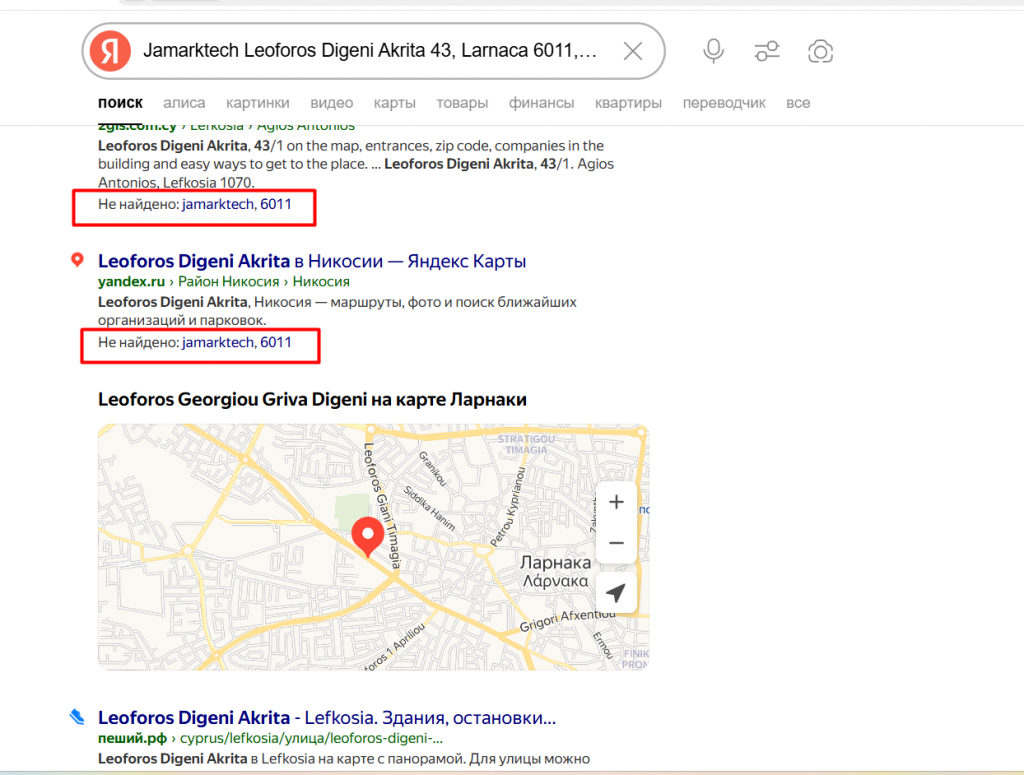This screenshot has height=775, width=1024.
Task: Switch to the видео tab
Action: coord(332,103)
